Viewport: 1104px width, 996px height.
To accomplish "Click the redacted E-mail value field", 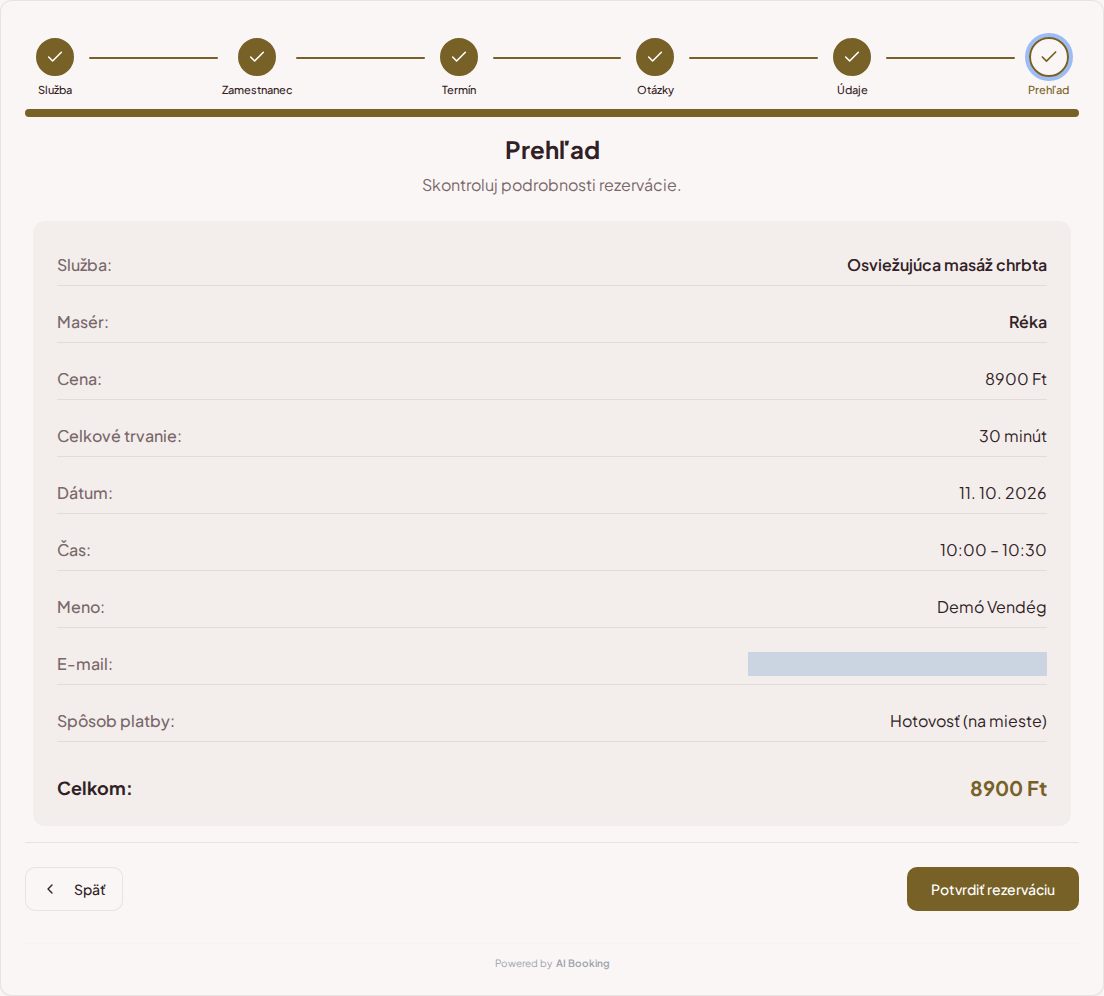I will [x=897, y=664].
